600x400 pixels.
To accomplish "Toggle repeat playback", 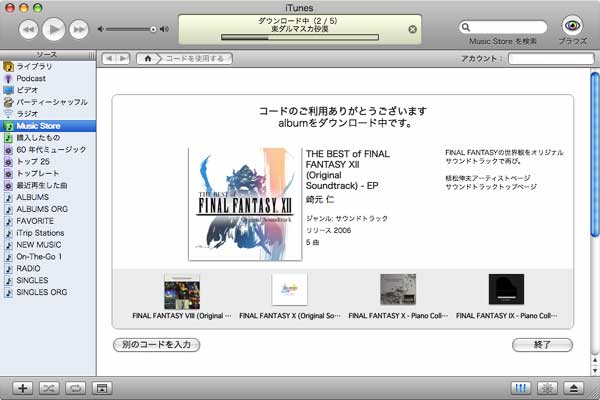I will (75, 388).
